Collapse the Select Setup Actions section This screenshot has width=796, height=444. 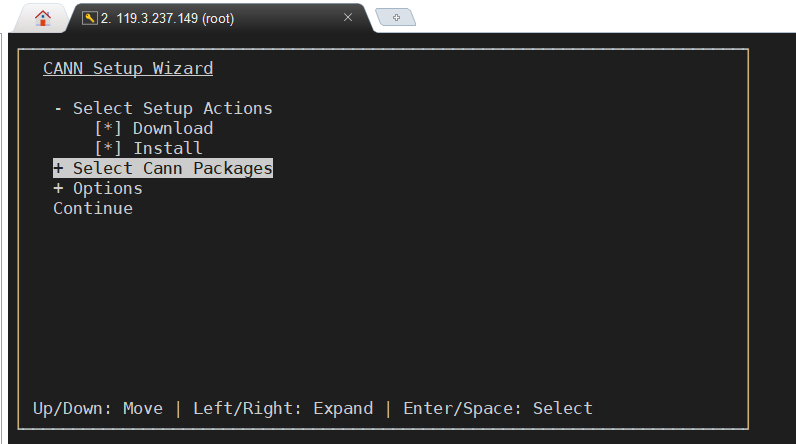pyautogui.click(x=58, y=108)
